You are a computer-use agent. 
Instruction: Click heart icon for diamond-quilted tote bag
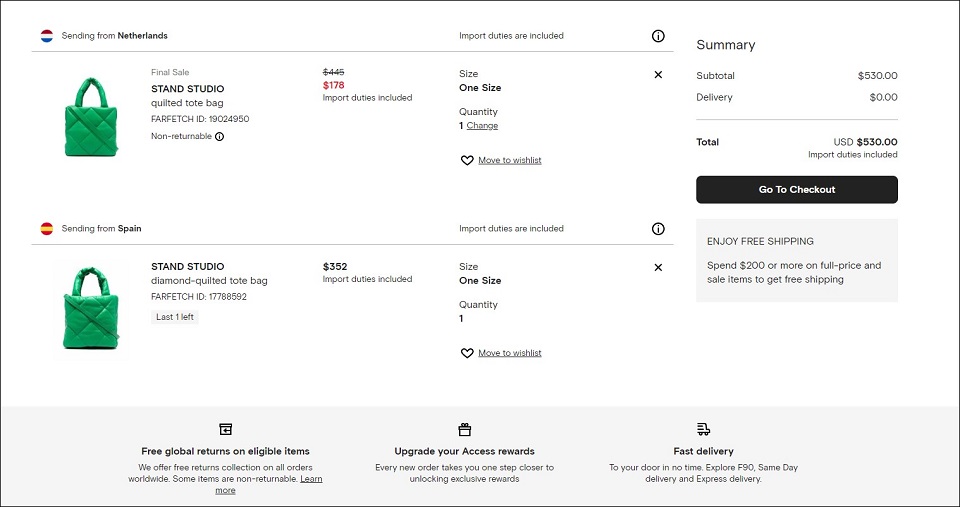pyautogui.click(x=467, y=353)
